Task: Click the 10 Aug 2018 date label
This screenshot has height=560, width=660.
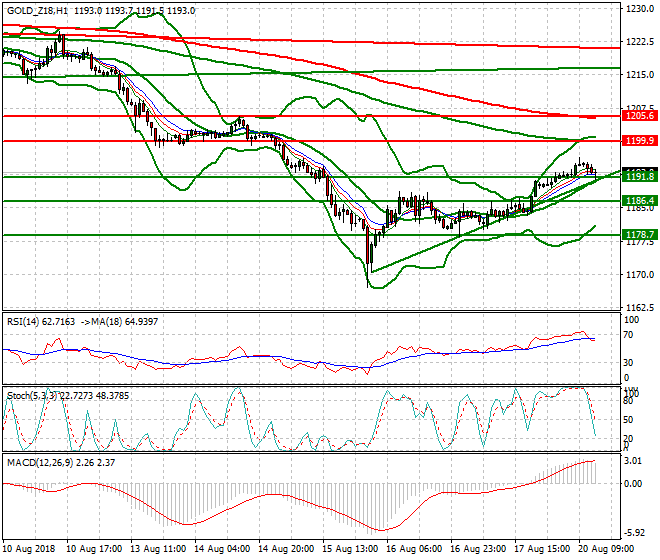Action: pos(31,550)
